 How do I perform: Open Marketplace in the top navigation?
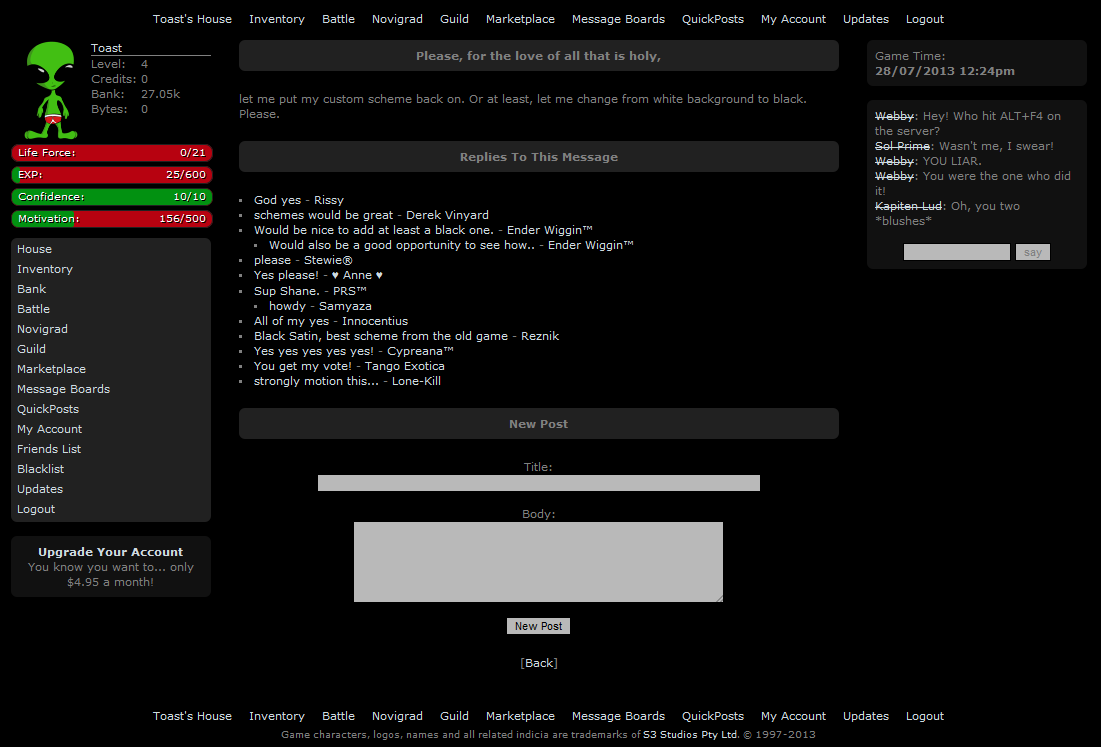click(x=520, y=19)
